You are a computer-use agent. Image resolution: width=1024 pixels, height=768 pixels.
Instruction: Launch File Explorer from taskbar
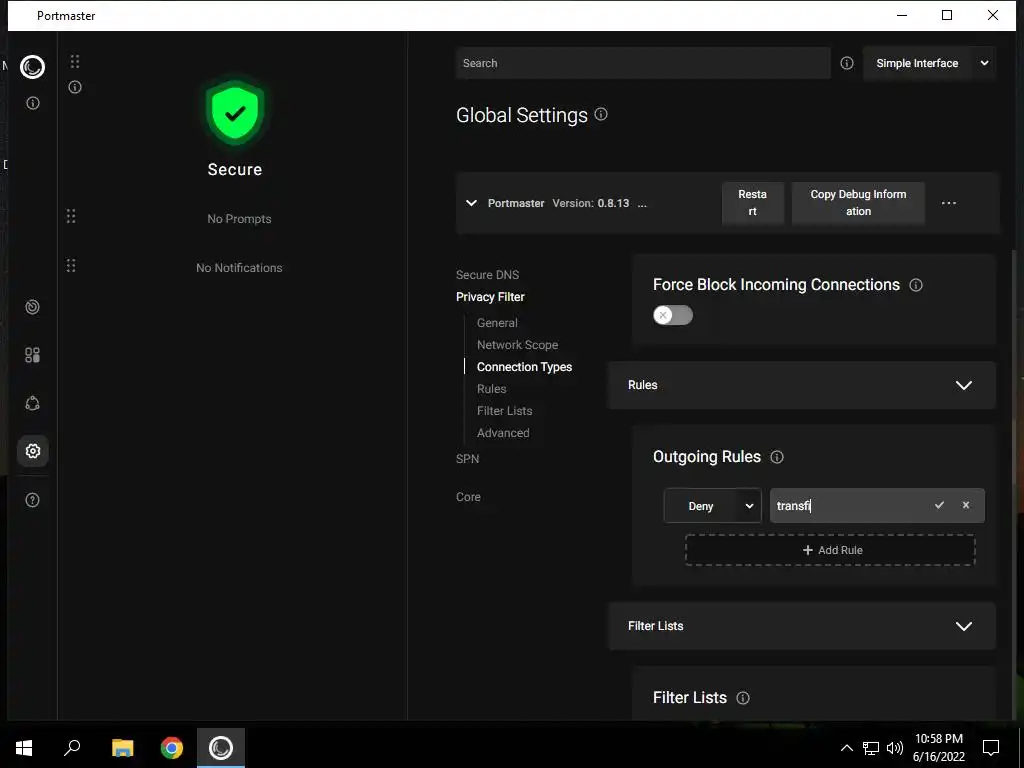[x=122, y=748]
